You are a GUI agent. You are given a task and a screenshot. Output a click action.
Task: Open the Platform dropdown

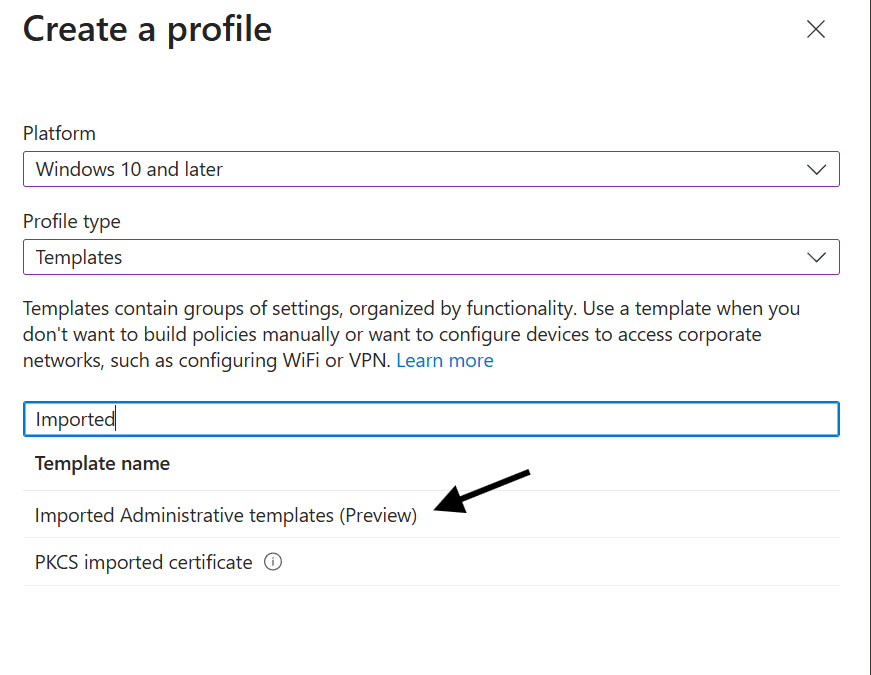431,169
